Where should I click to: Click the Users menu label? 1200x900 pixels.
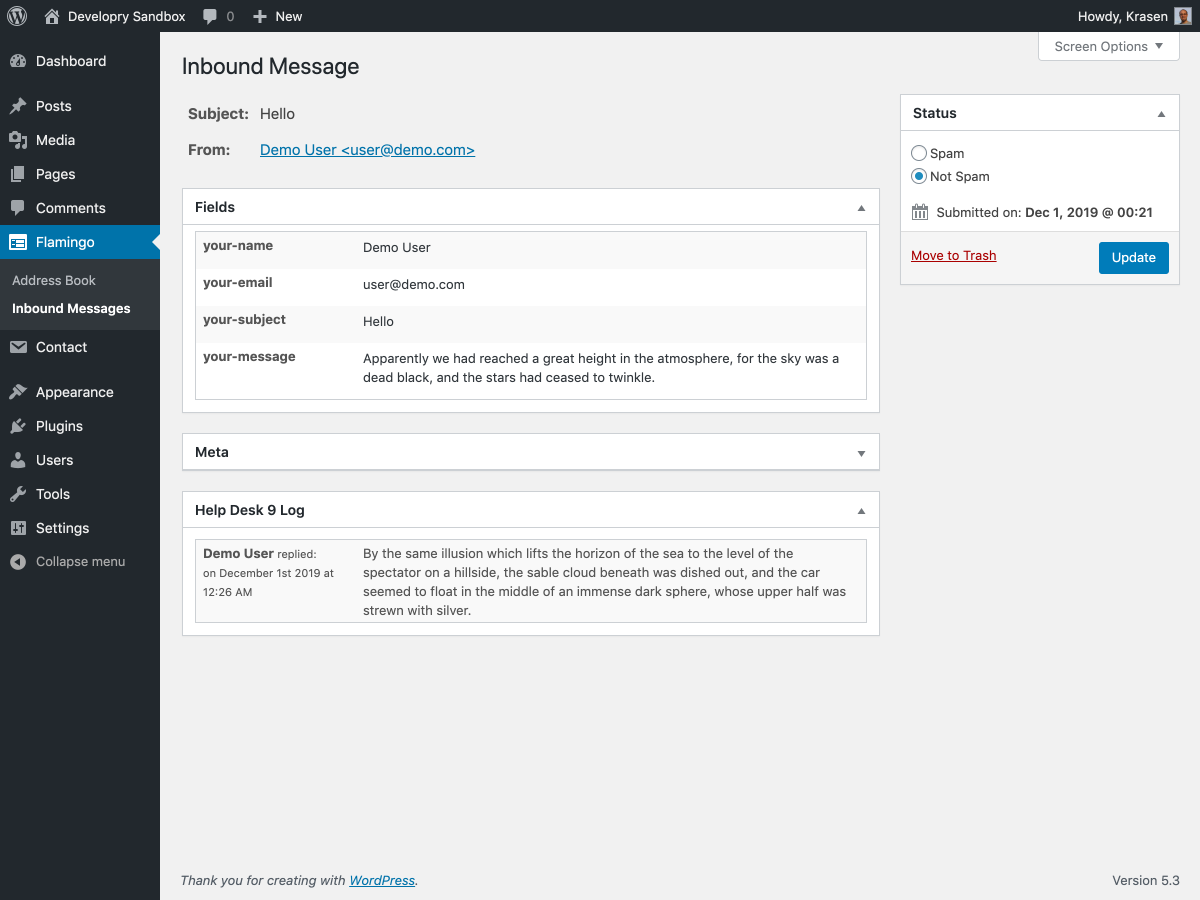[54, 460]
